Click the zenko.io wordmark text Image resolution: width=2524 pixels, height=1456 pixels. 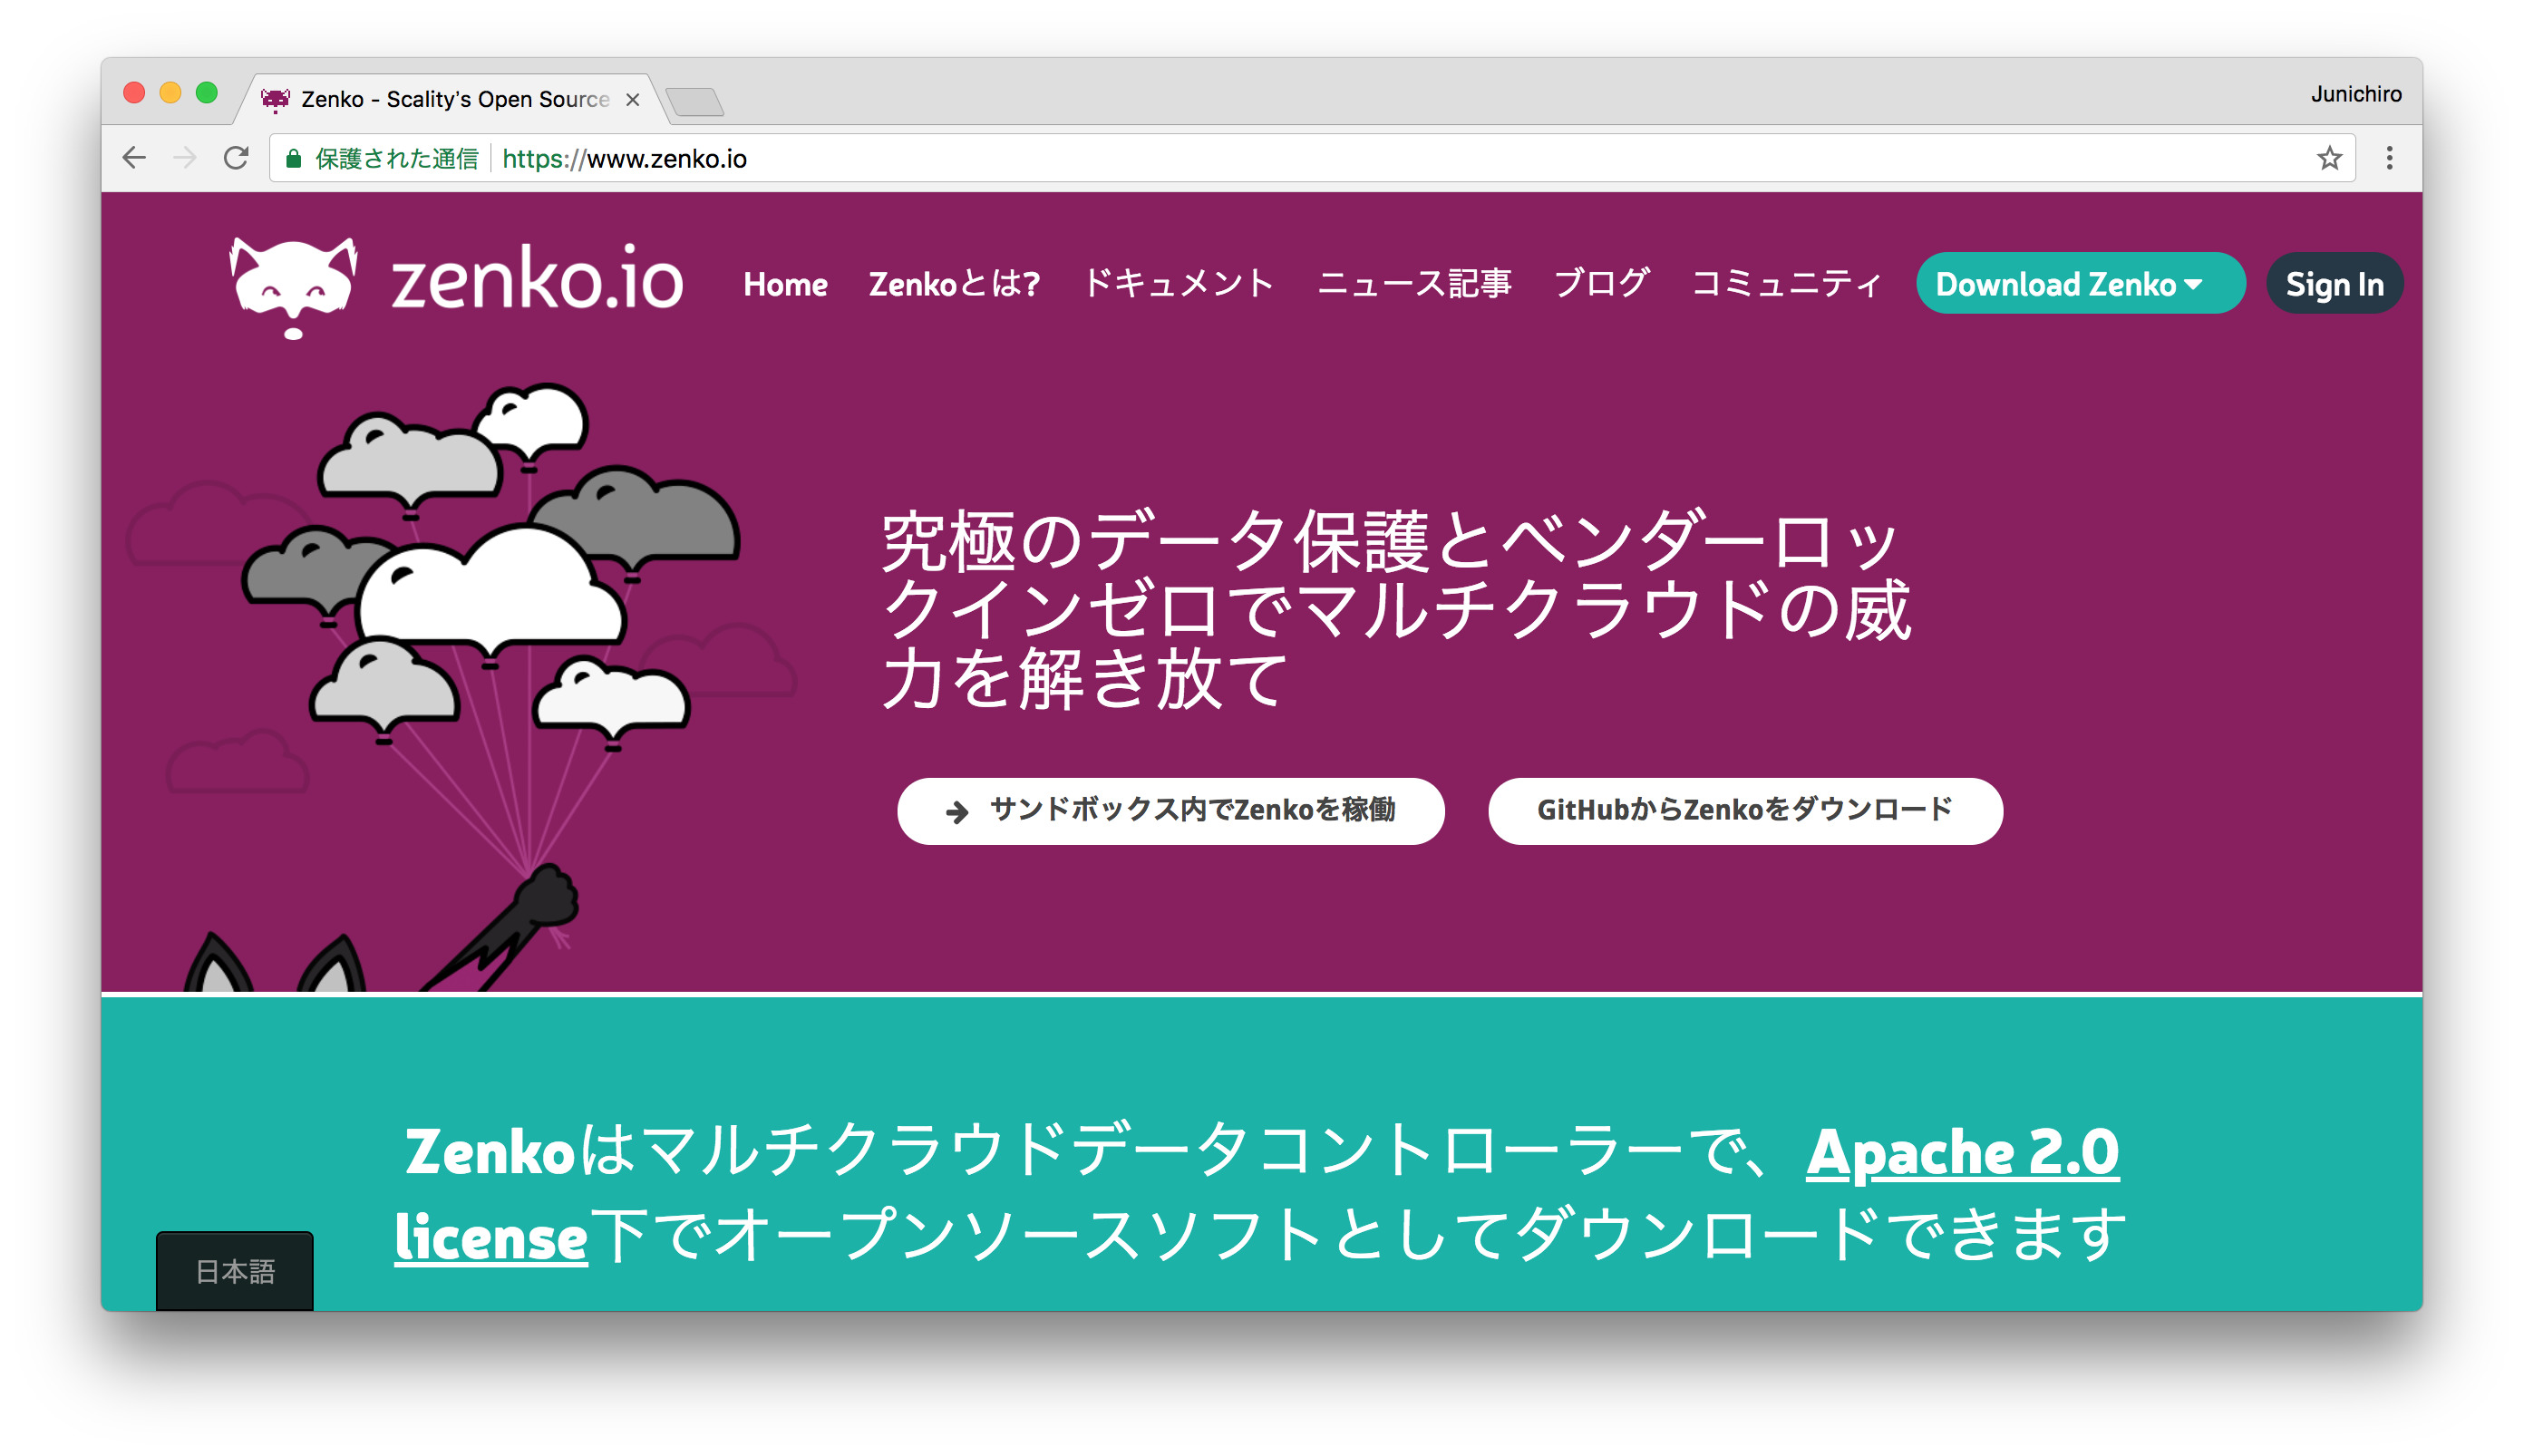(x=537, y=278)
